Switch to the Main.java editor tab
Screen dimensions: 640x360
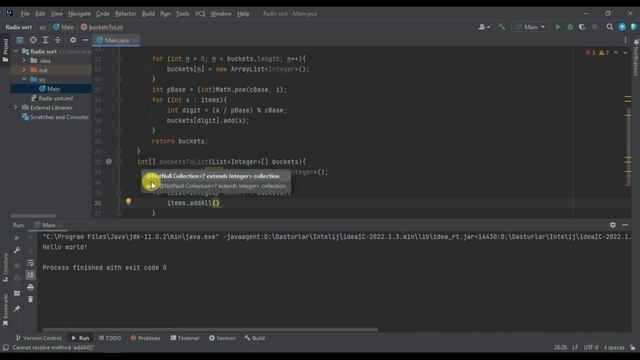[x=116, y=40]
